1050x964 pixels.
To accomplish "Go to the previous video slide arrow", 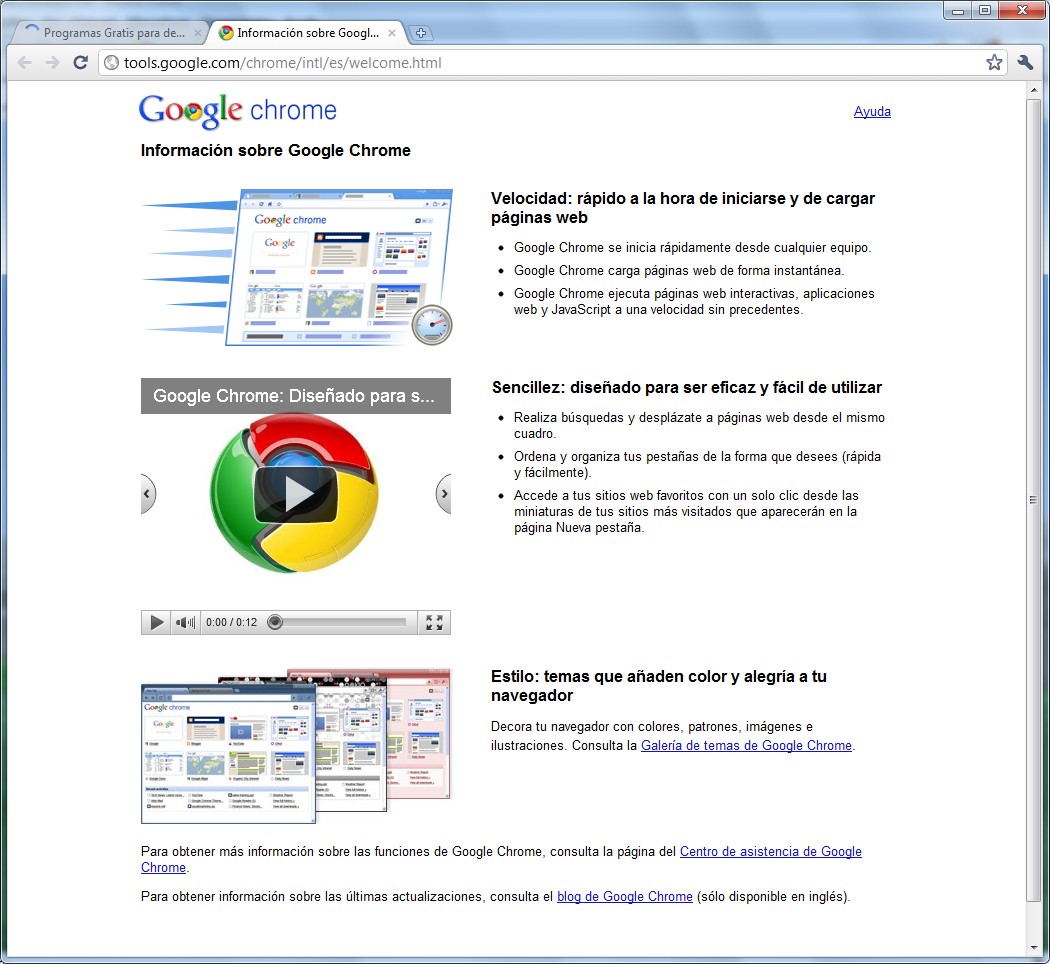I will [147, 494].
